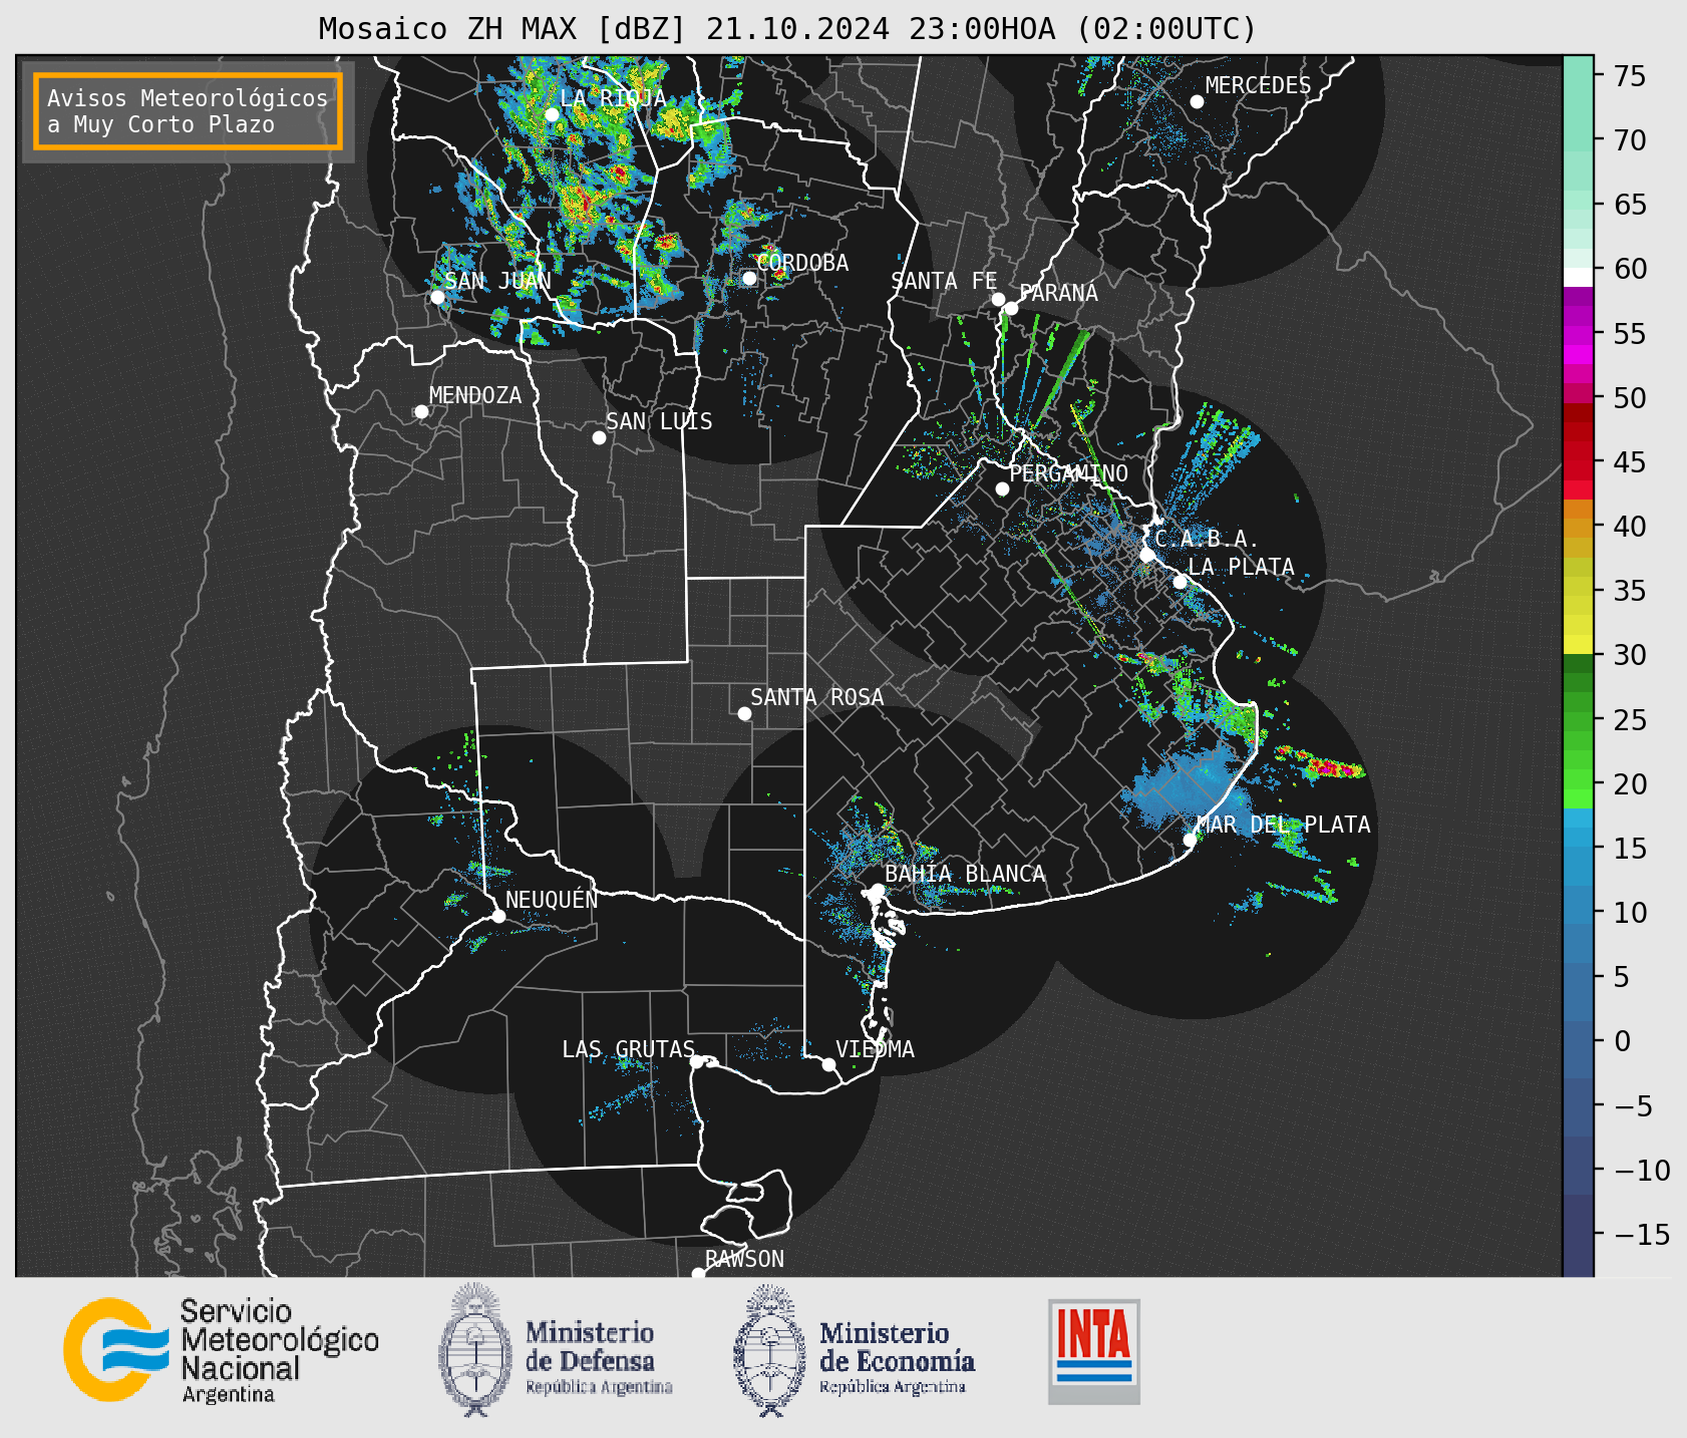Click the MAR DEL PLATA marker dot
The width and height of the screenshot is (1687, 1438).
[x=1190, y=840]
